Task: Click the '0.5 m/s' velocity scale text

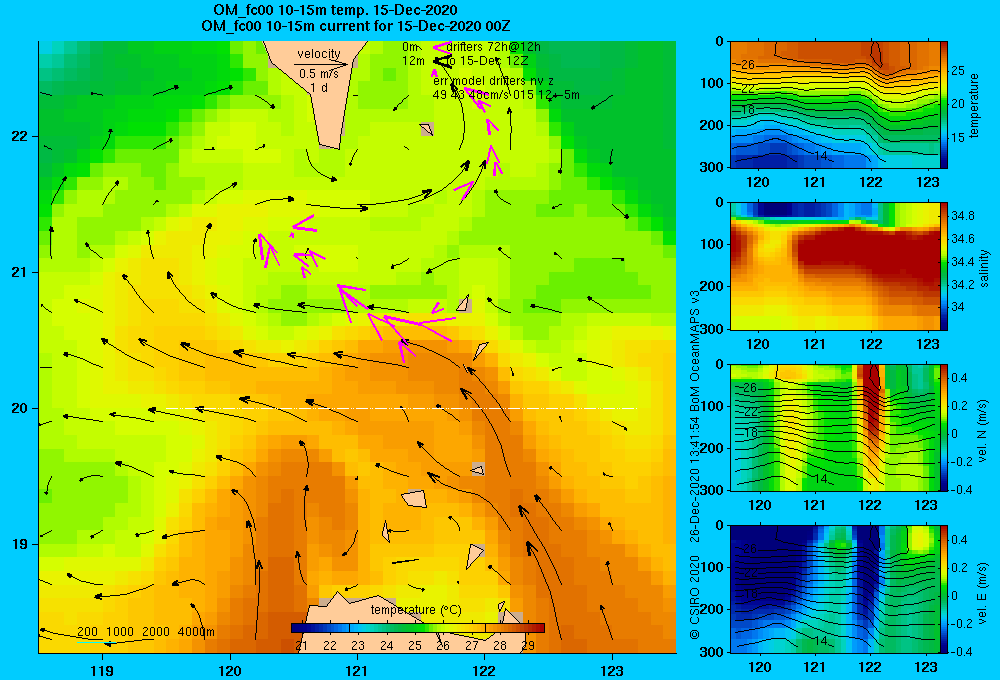Action: click(319, 74)
